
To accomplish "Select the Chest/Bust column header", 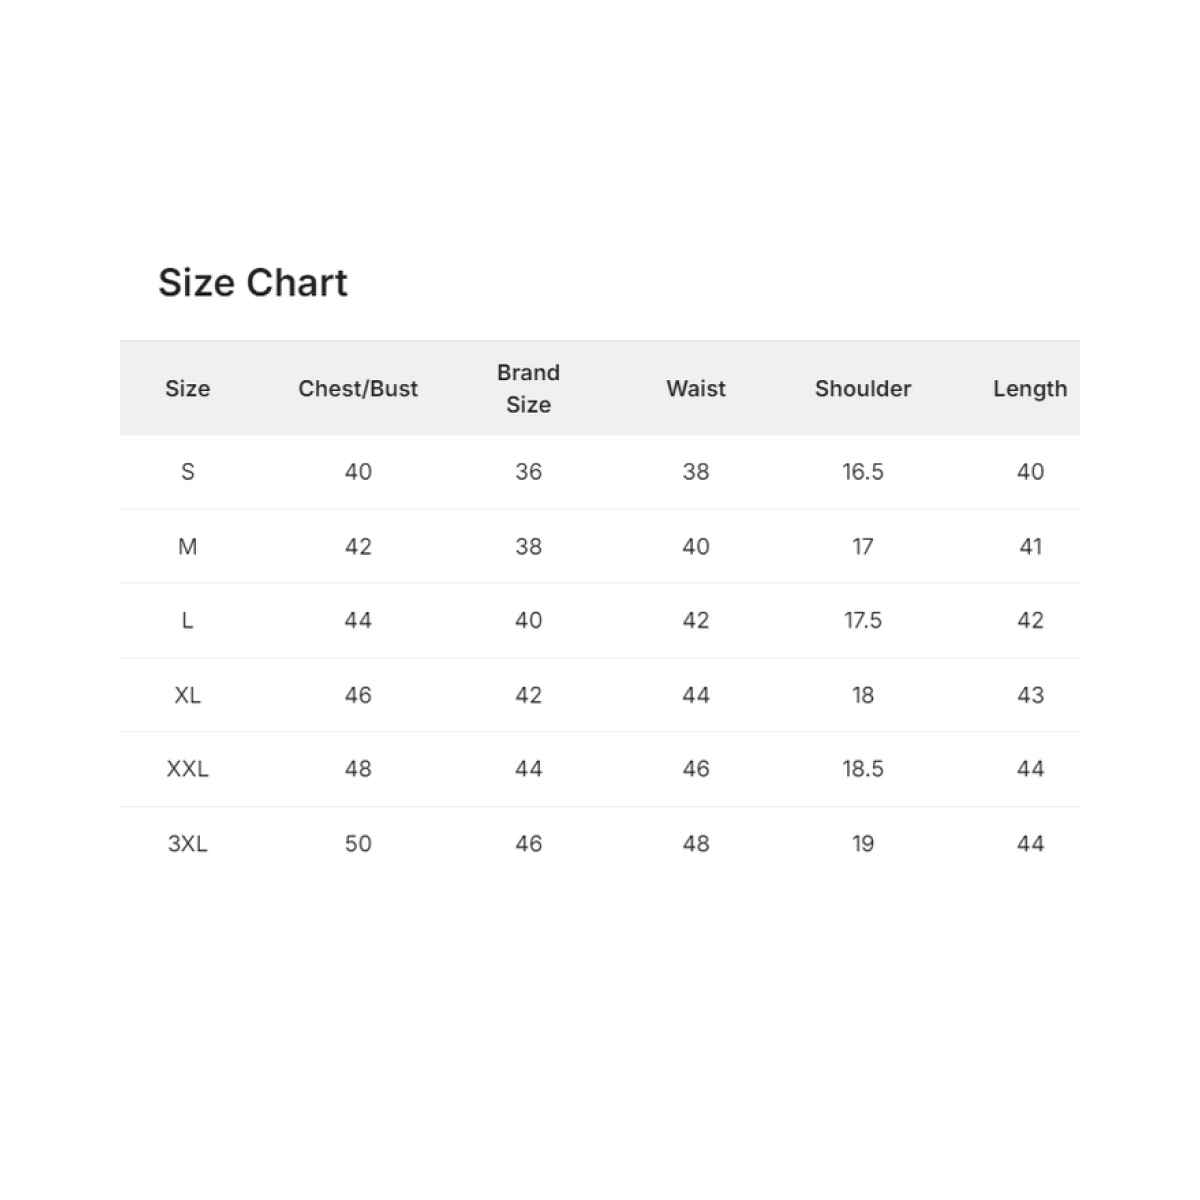I will tap(358, 388).
